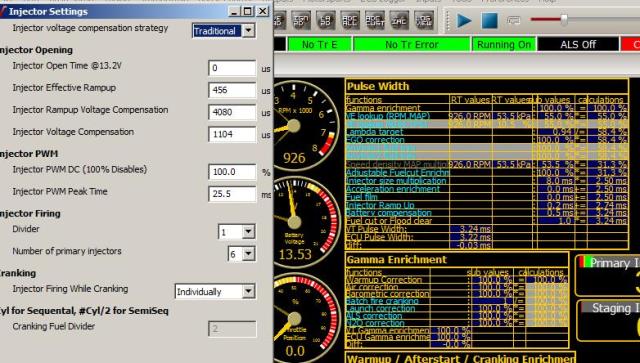The image size is (640, 363).
Task: Click the Injector PWM DC field
Action: (232, 172)
